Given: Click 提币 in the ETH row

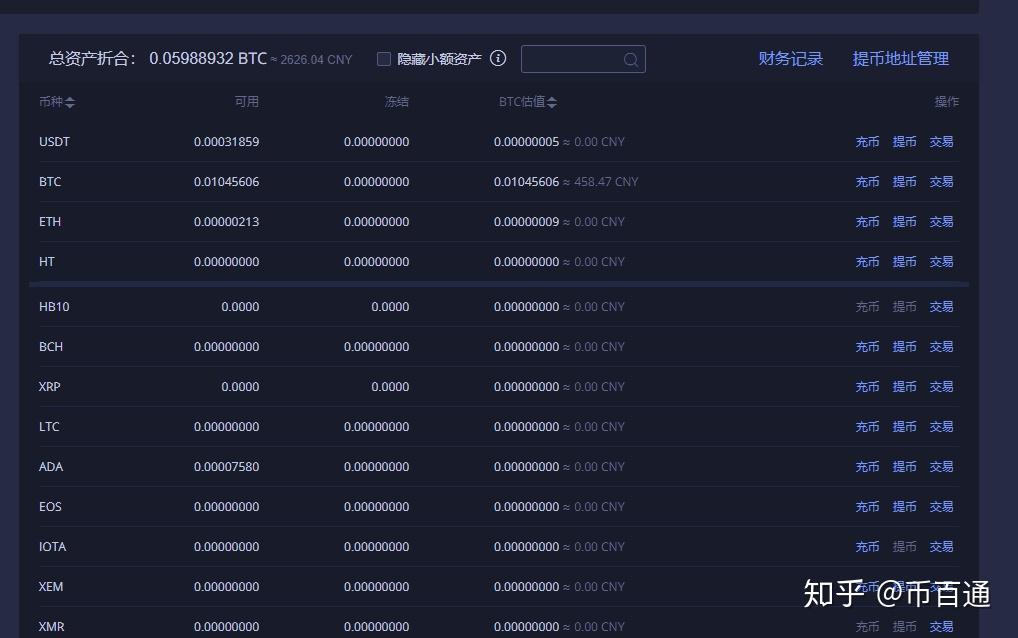Looking at the screenshot, I should [904, 222].
